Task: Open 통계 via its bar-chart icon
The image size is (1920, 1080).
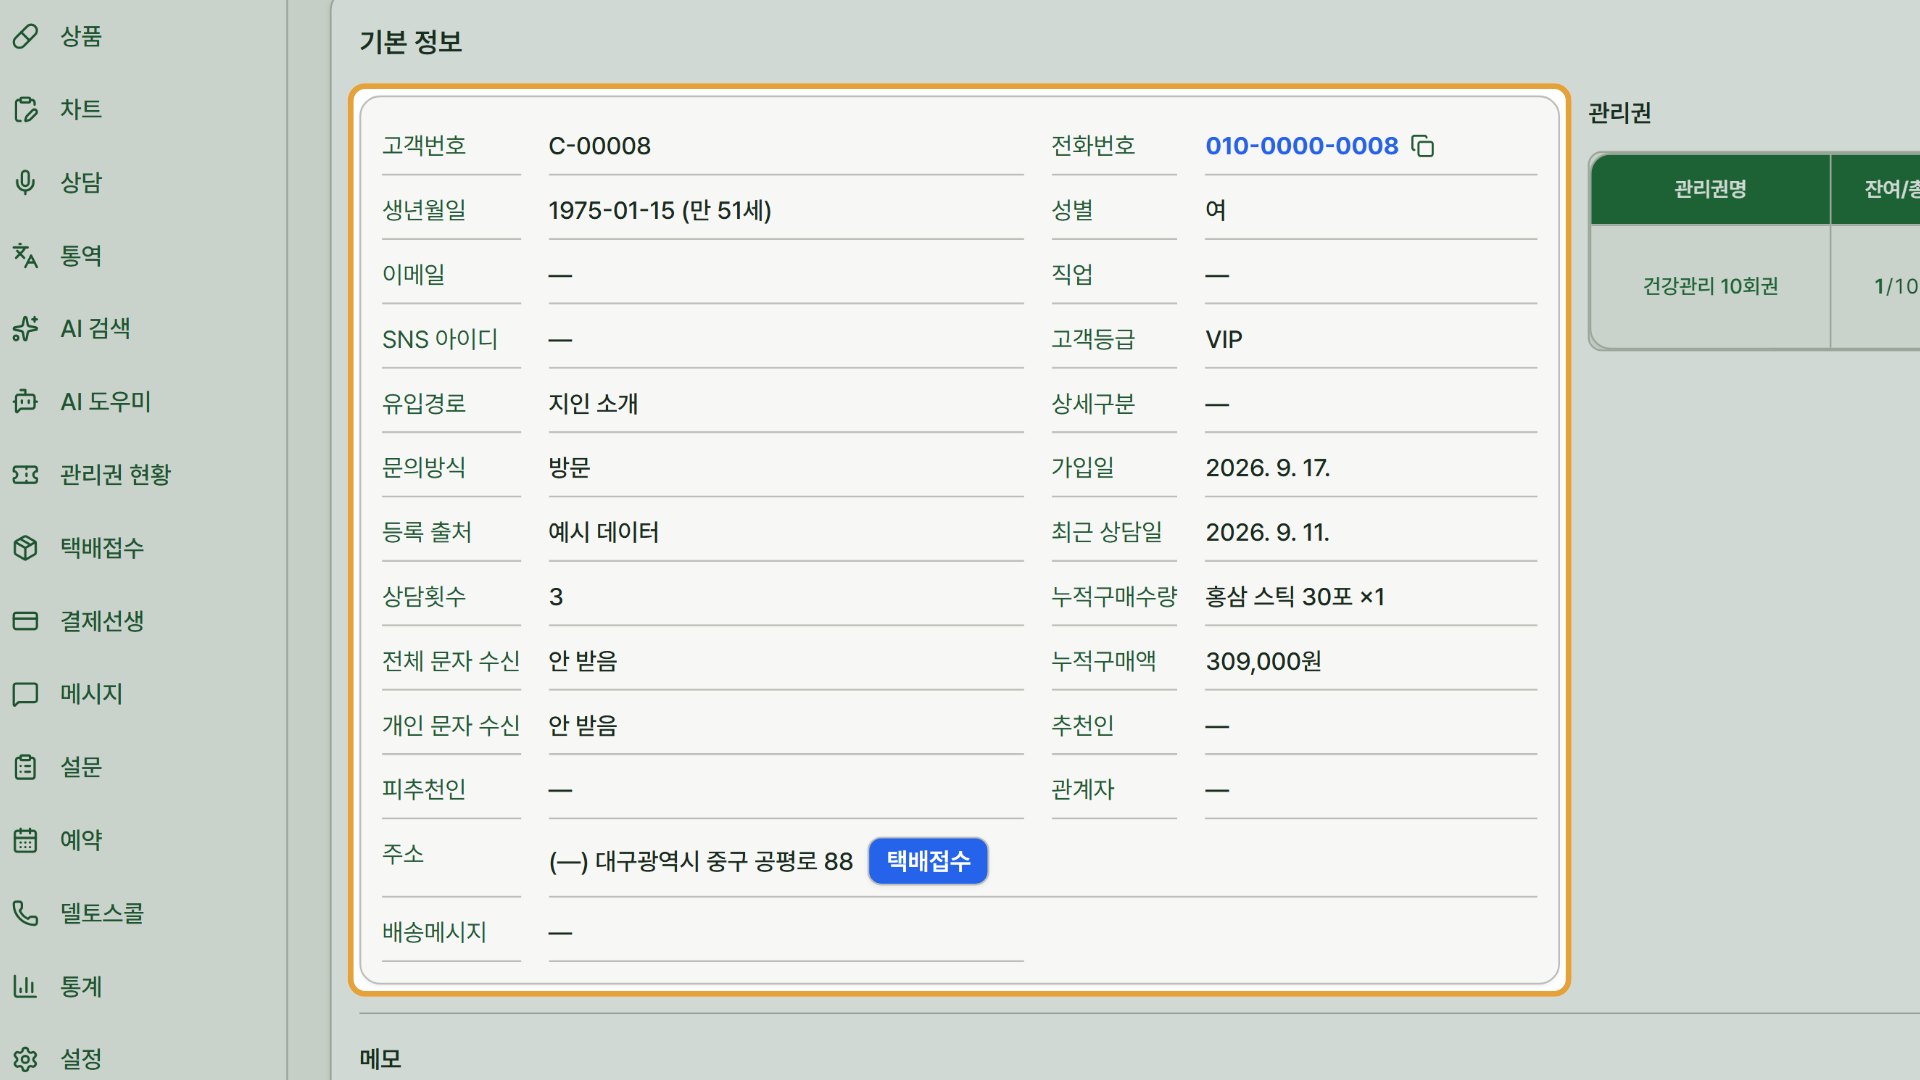Action: click(25, 986)
